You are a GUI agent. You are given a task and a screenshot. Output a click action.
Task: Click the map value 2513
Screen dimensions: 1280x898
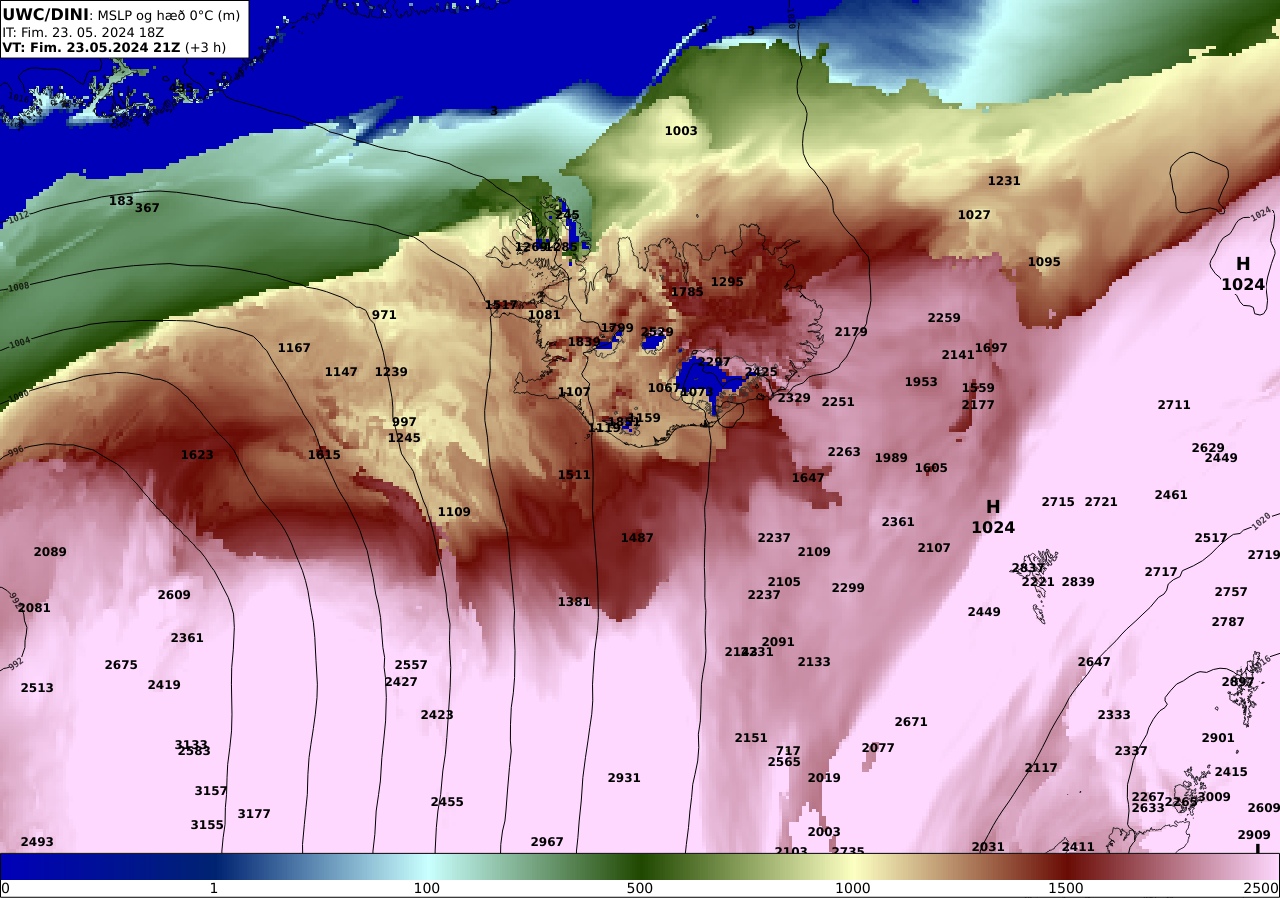[37, 688]
